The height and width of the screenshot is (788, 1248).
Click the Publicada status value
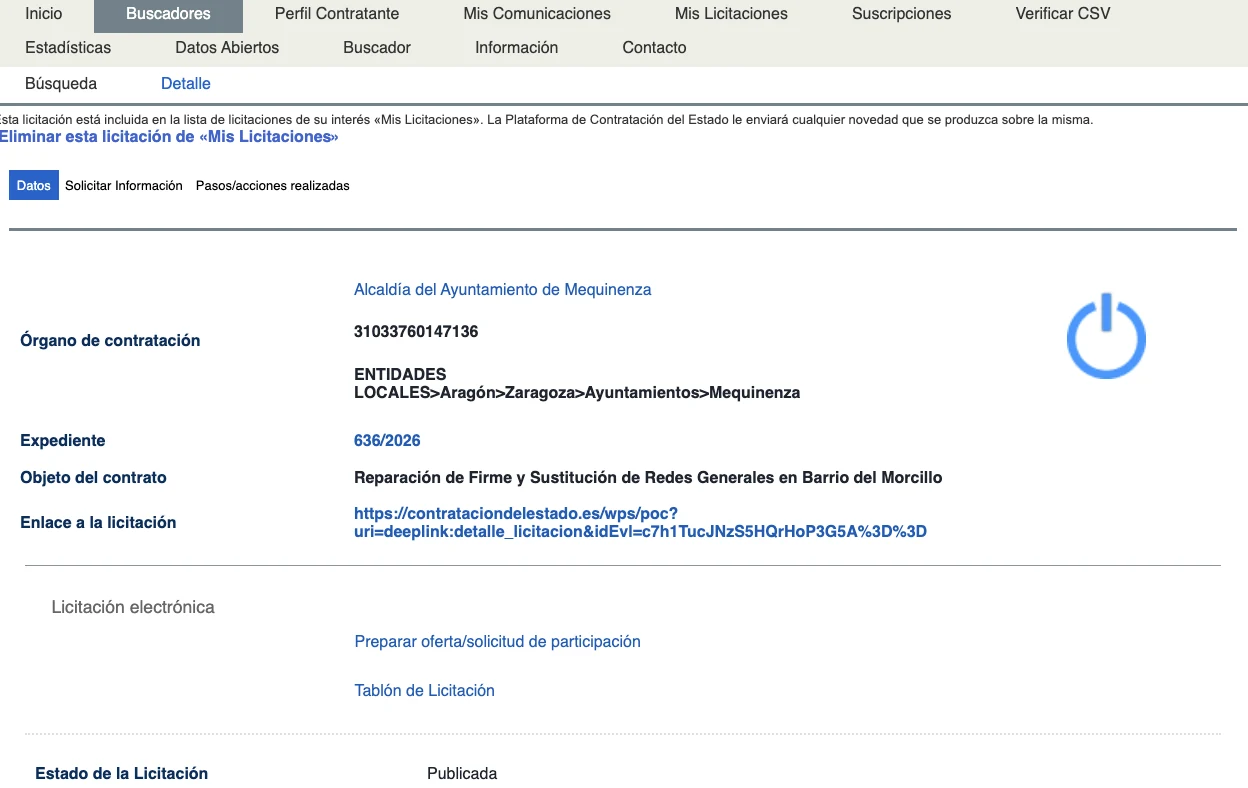tap(462, 773)
